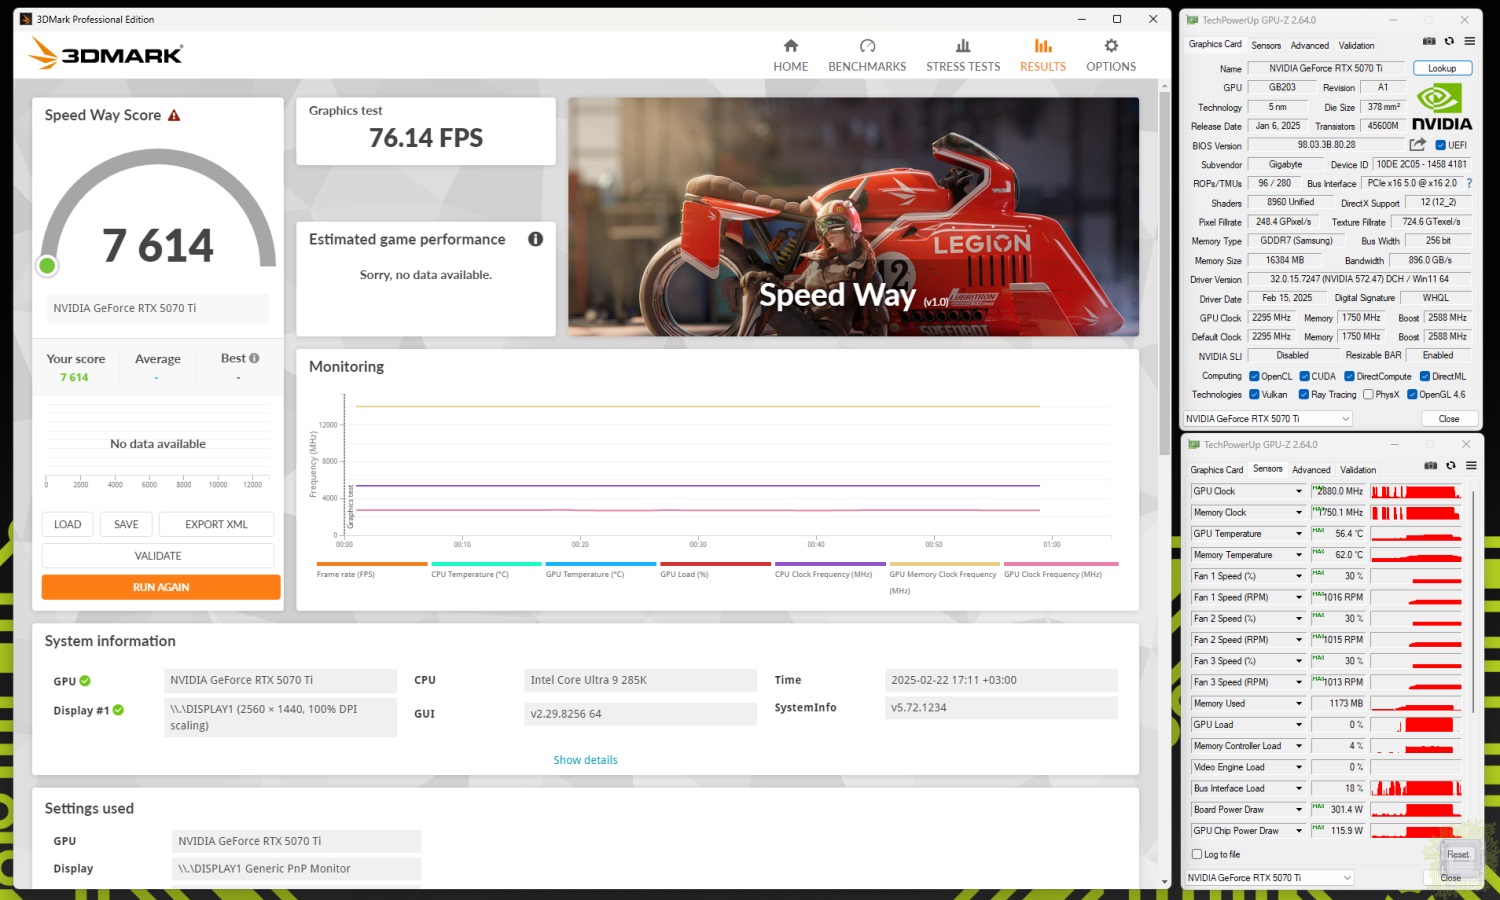Toggle the DirectML checkbox
This screenshot has height=900, width=1500.
[1425, 376]
